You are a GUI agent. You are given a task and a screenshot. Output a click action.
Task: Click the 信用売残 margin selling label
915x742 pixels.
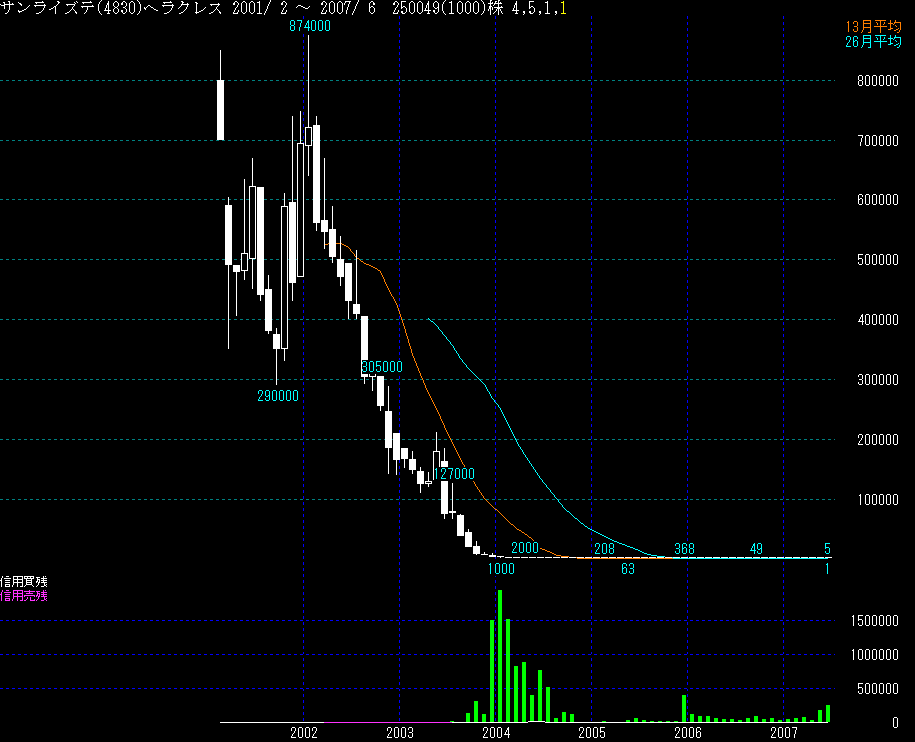coord(24,595)
